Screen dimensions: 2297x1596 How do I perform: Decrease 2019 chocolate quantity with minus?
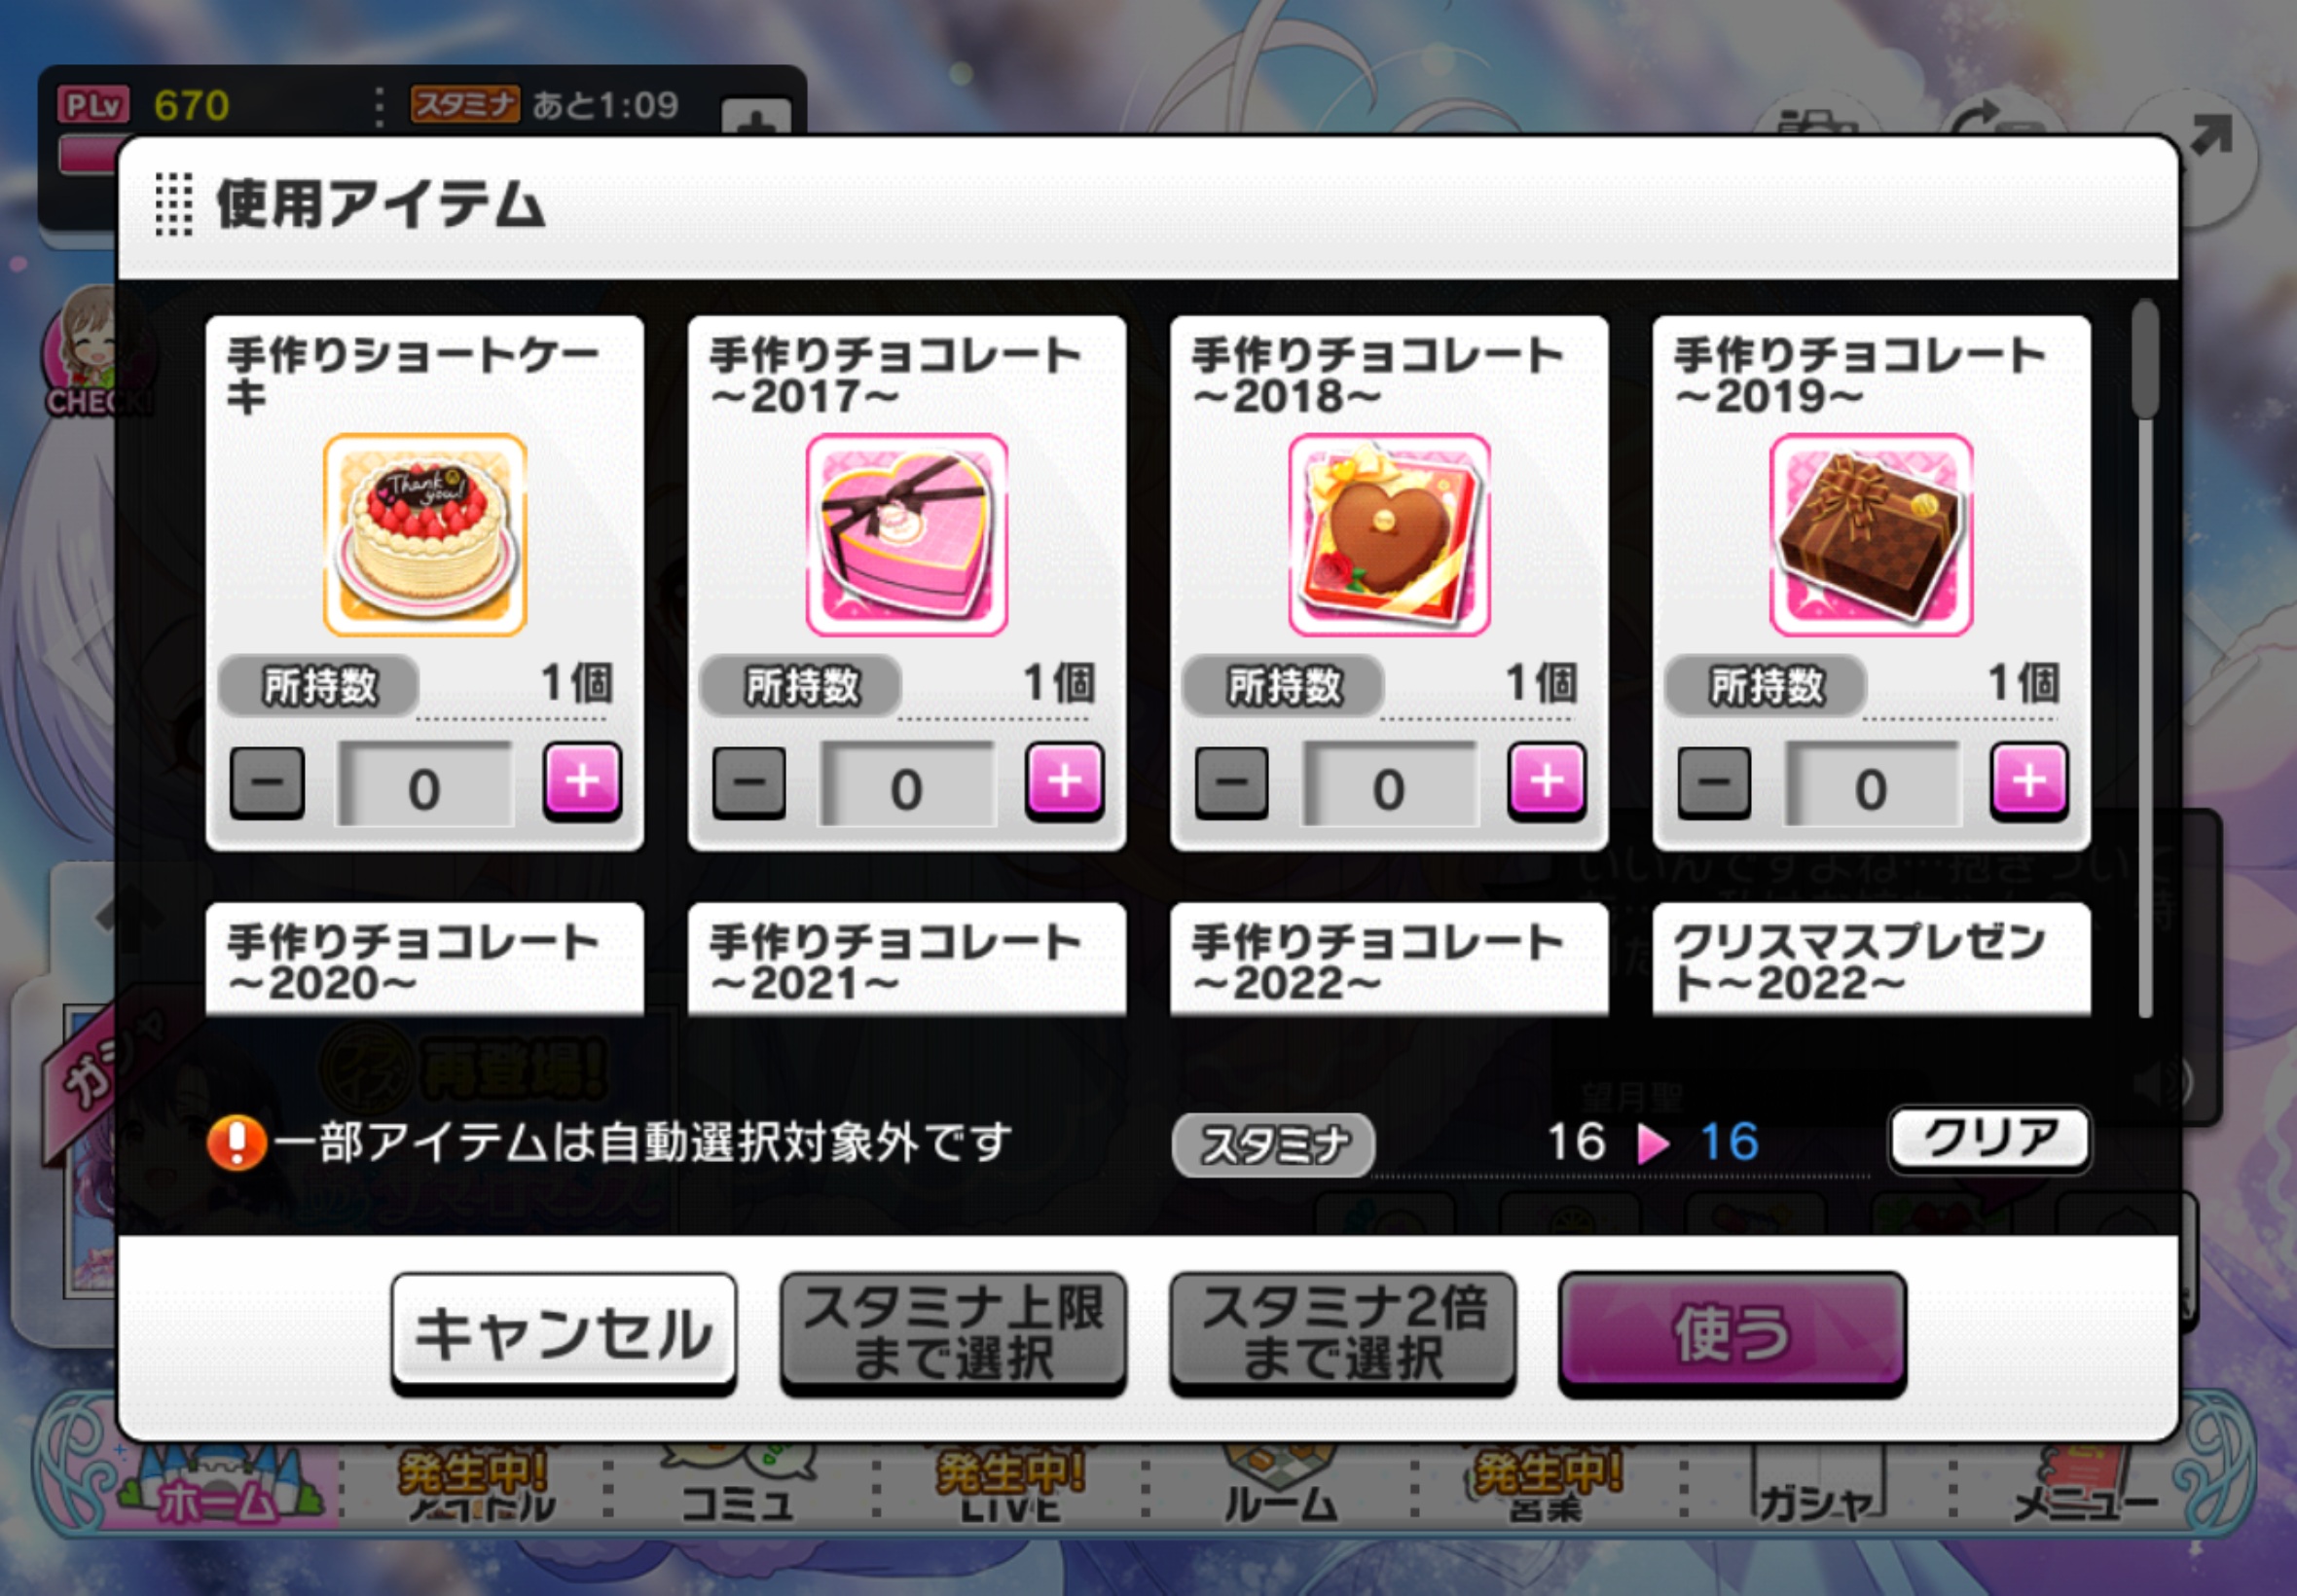[x=1714, y=783]
